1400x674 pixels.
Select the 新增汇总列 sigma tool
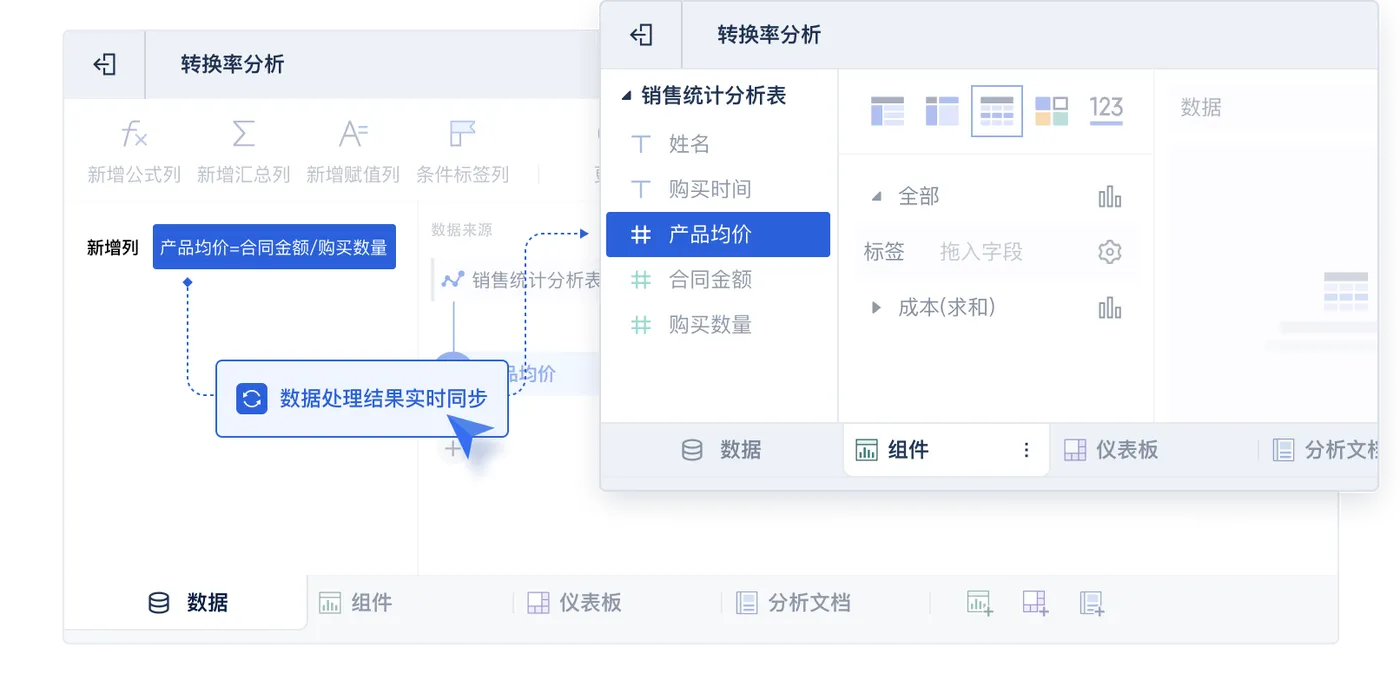[243, 152]
